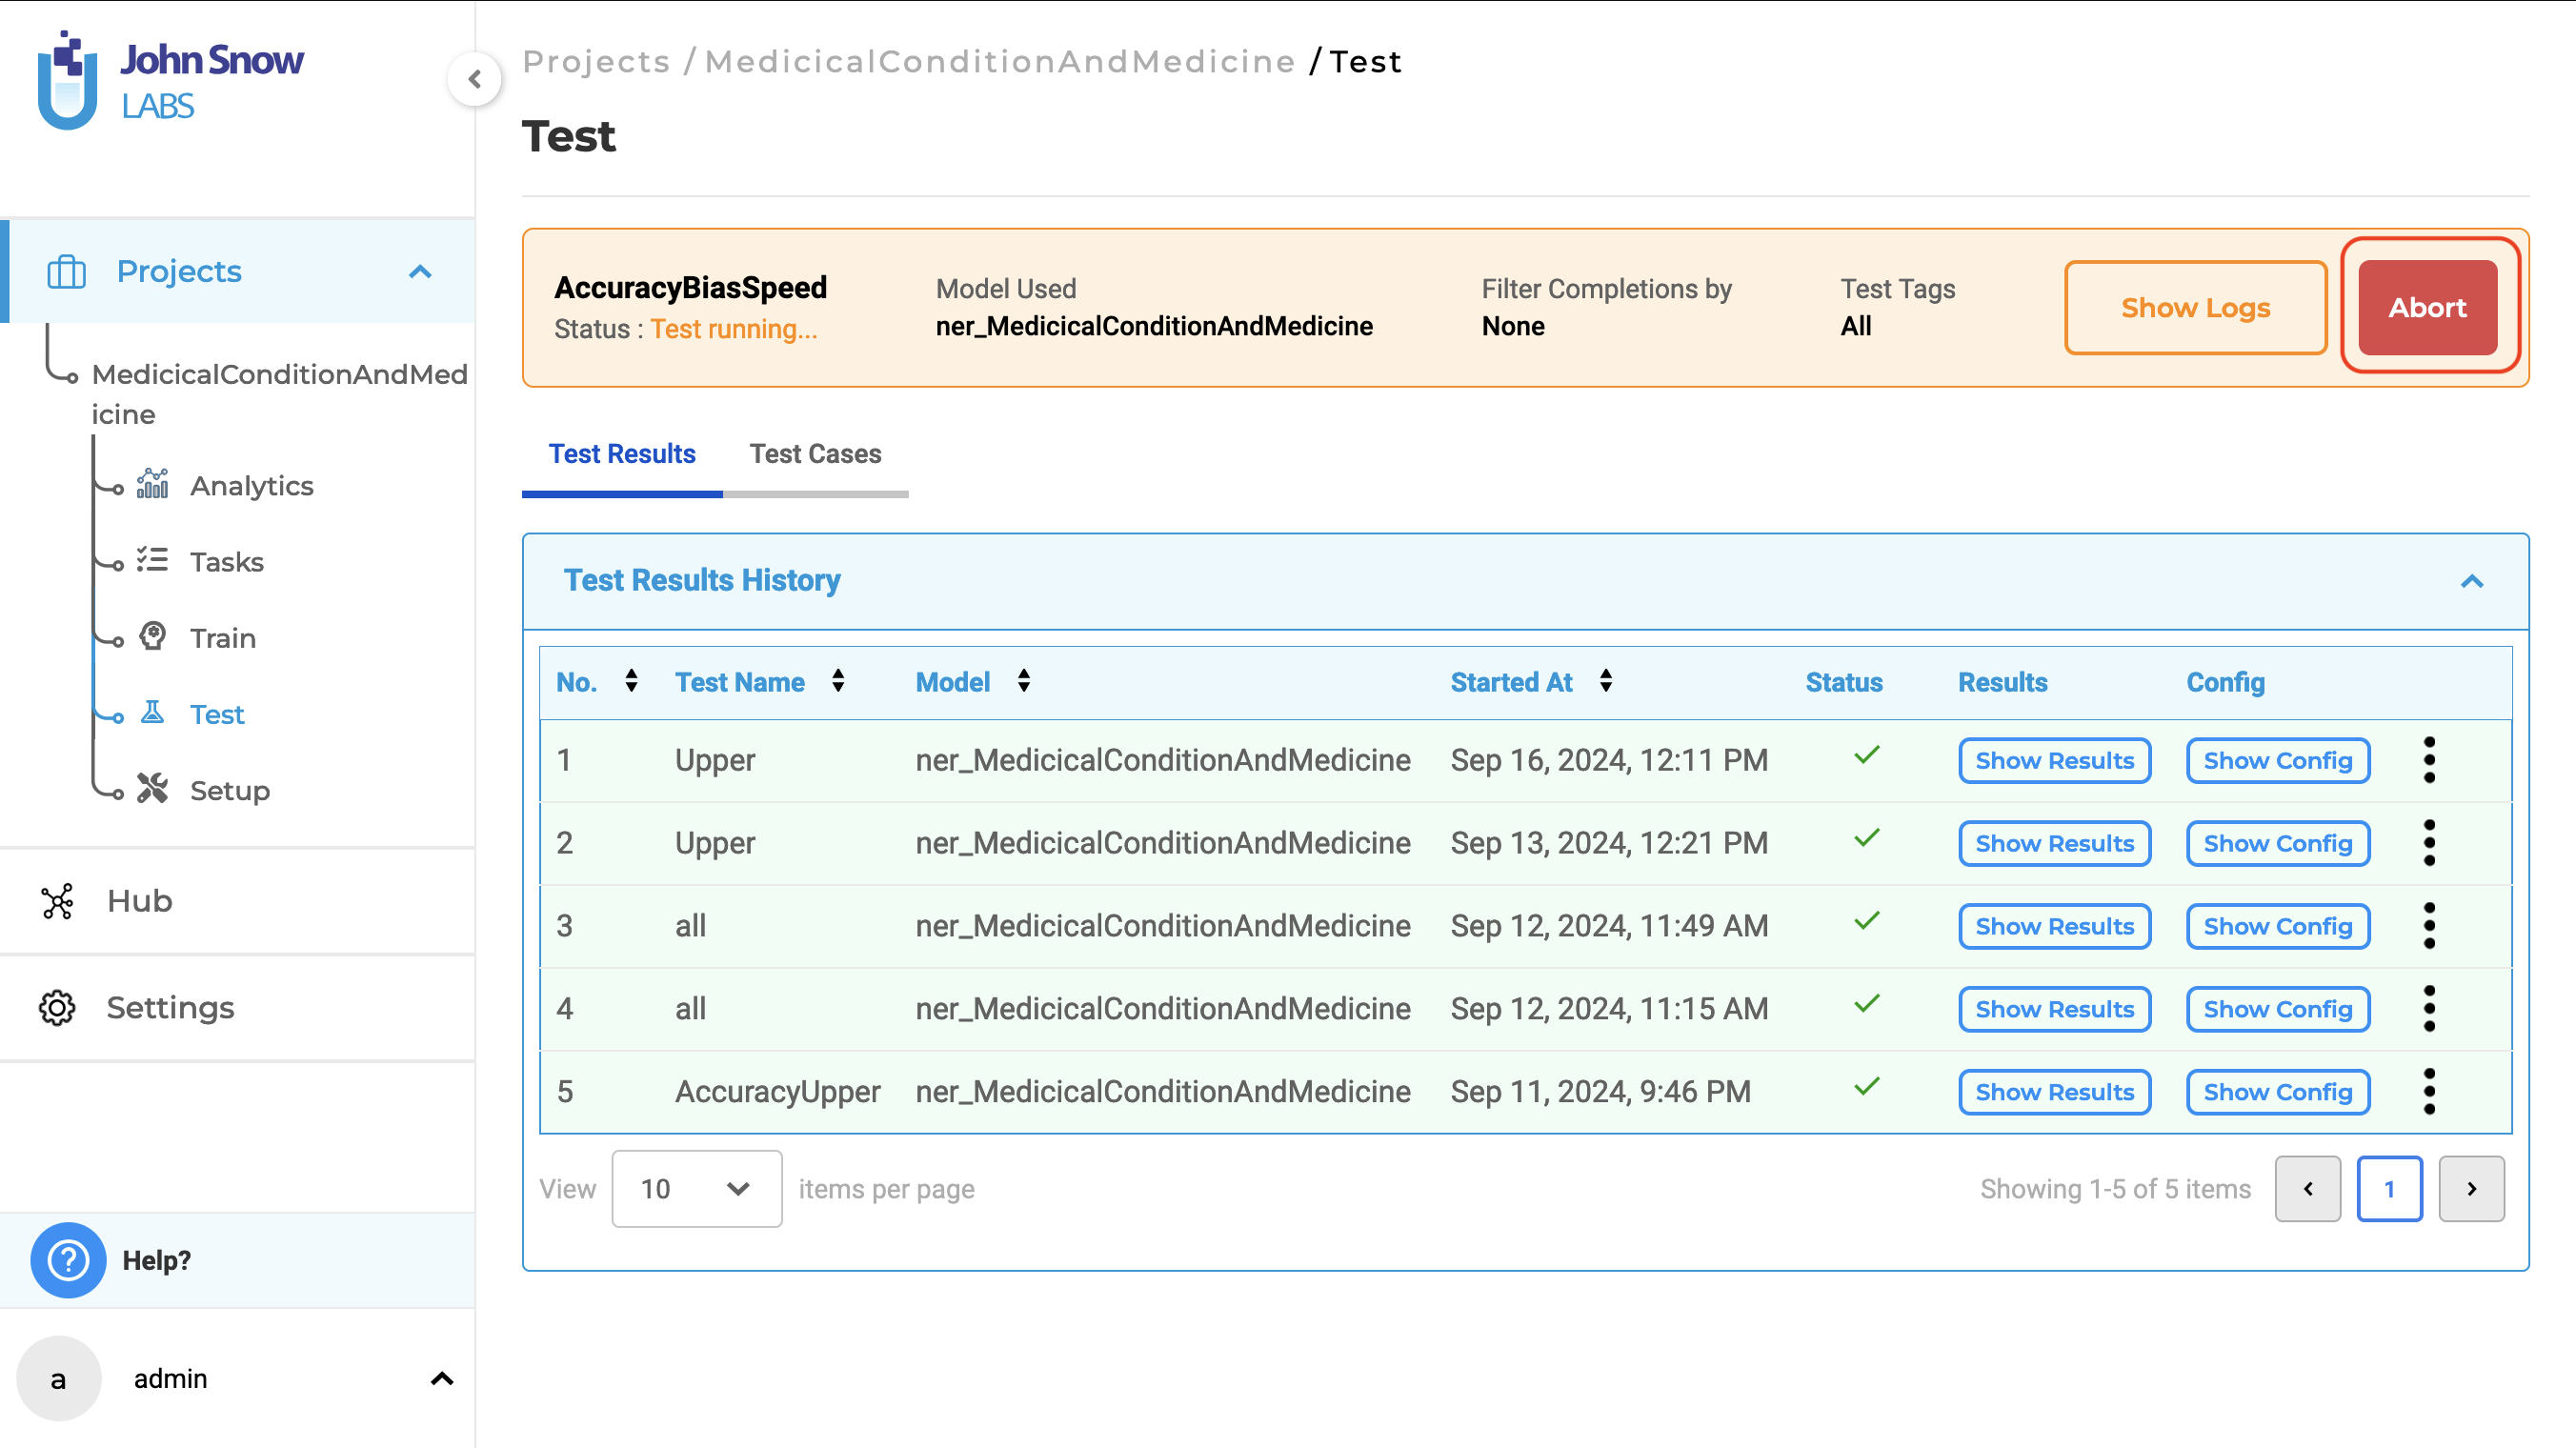The image size is (2576, 1448).
Task: Open Analytics chart icon in sidebar
Action: coord(153,484)
